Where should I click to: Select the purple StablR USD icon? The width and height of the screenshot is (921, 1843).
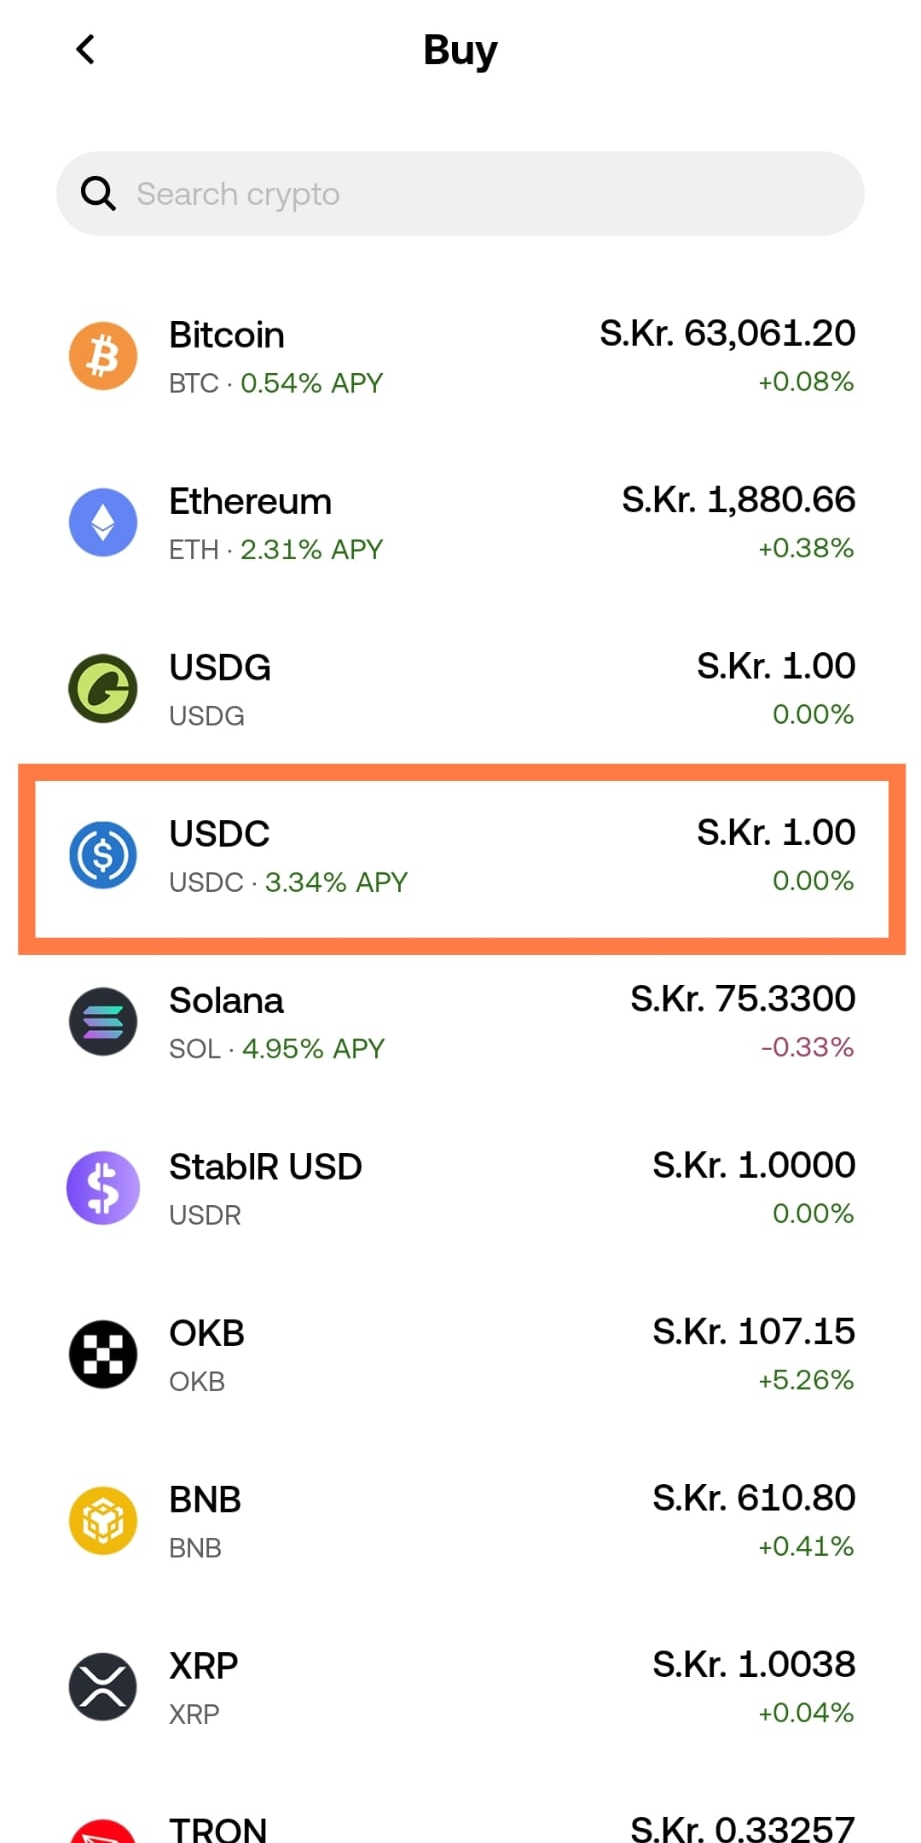point(103,1188)
